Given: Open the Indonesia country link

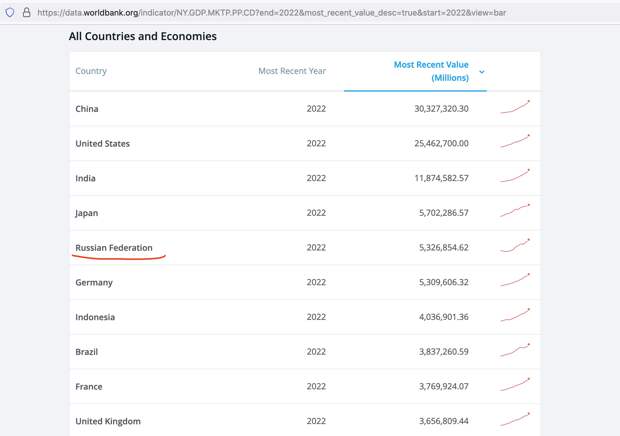Looking at the screenshot, I should [95, 317].
